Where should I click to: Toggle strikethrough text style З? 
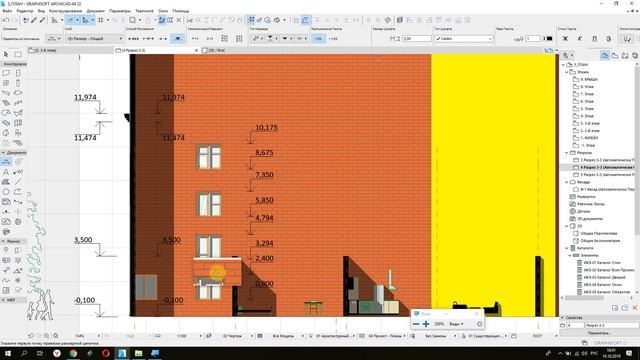(609, 38)
